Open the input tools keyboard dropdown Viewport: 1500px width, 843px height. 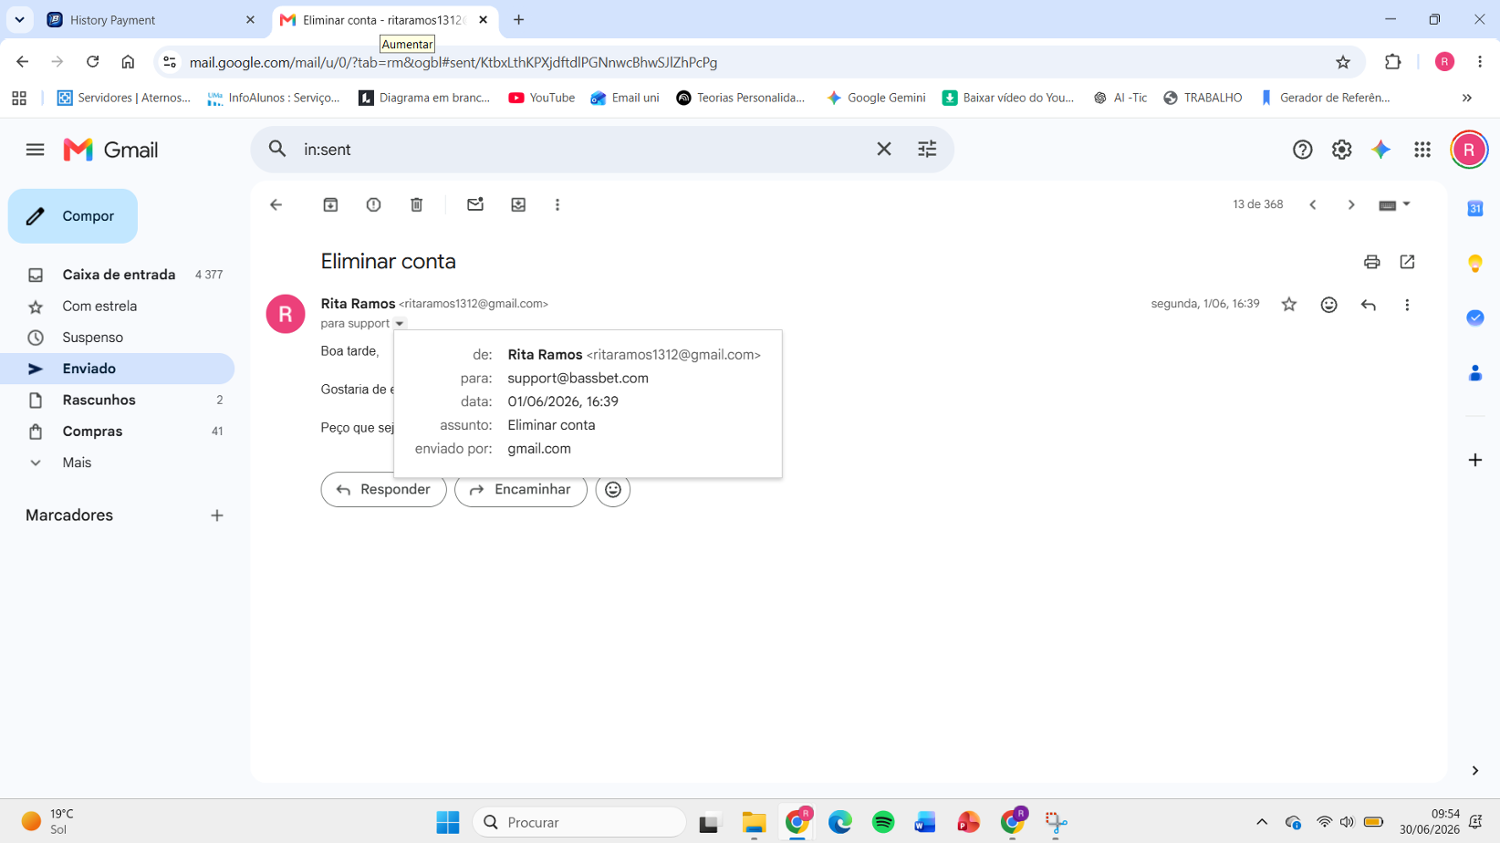1394,204
